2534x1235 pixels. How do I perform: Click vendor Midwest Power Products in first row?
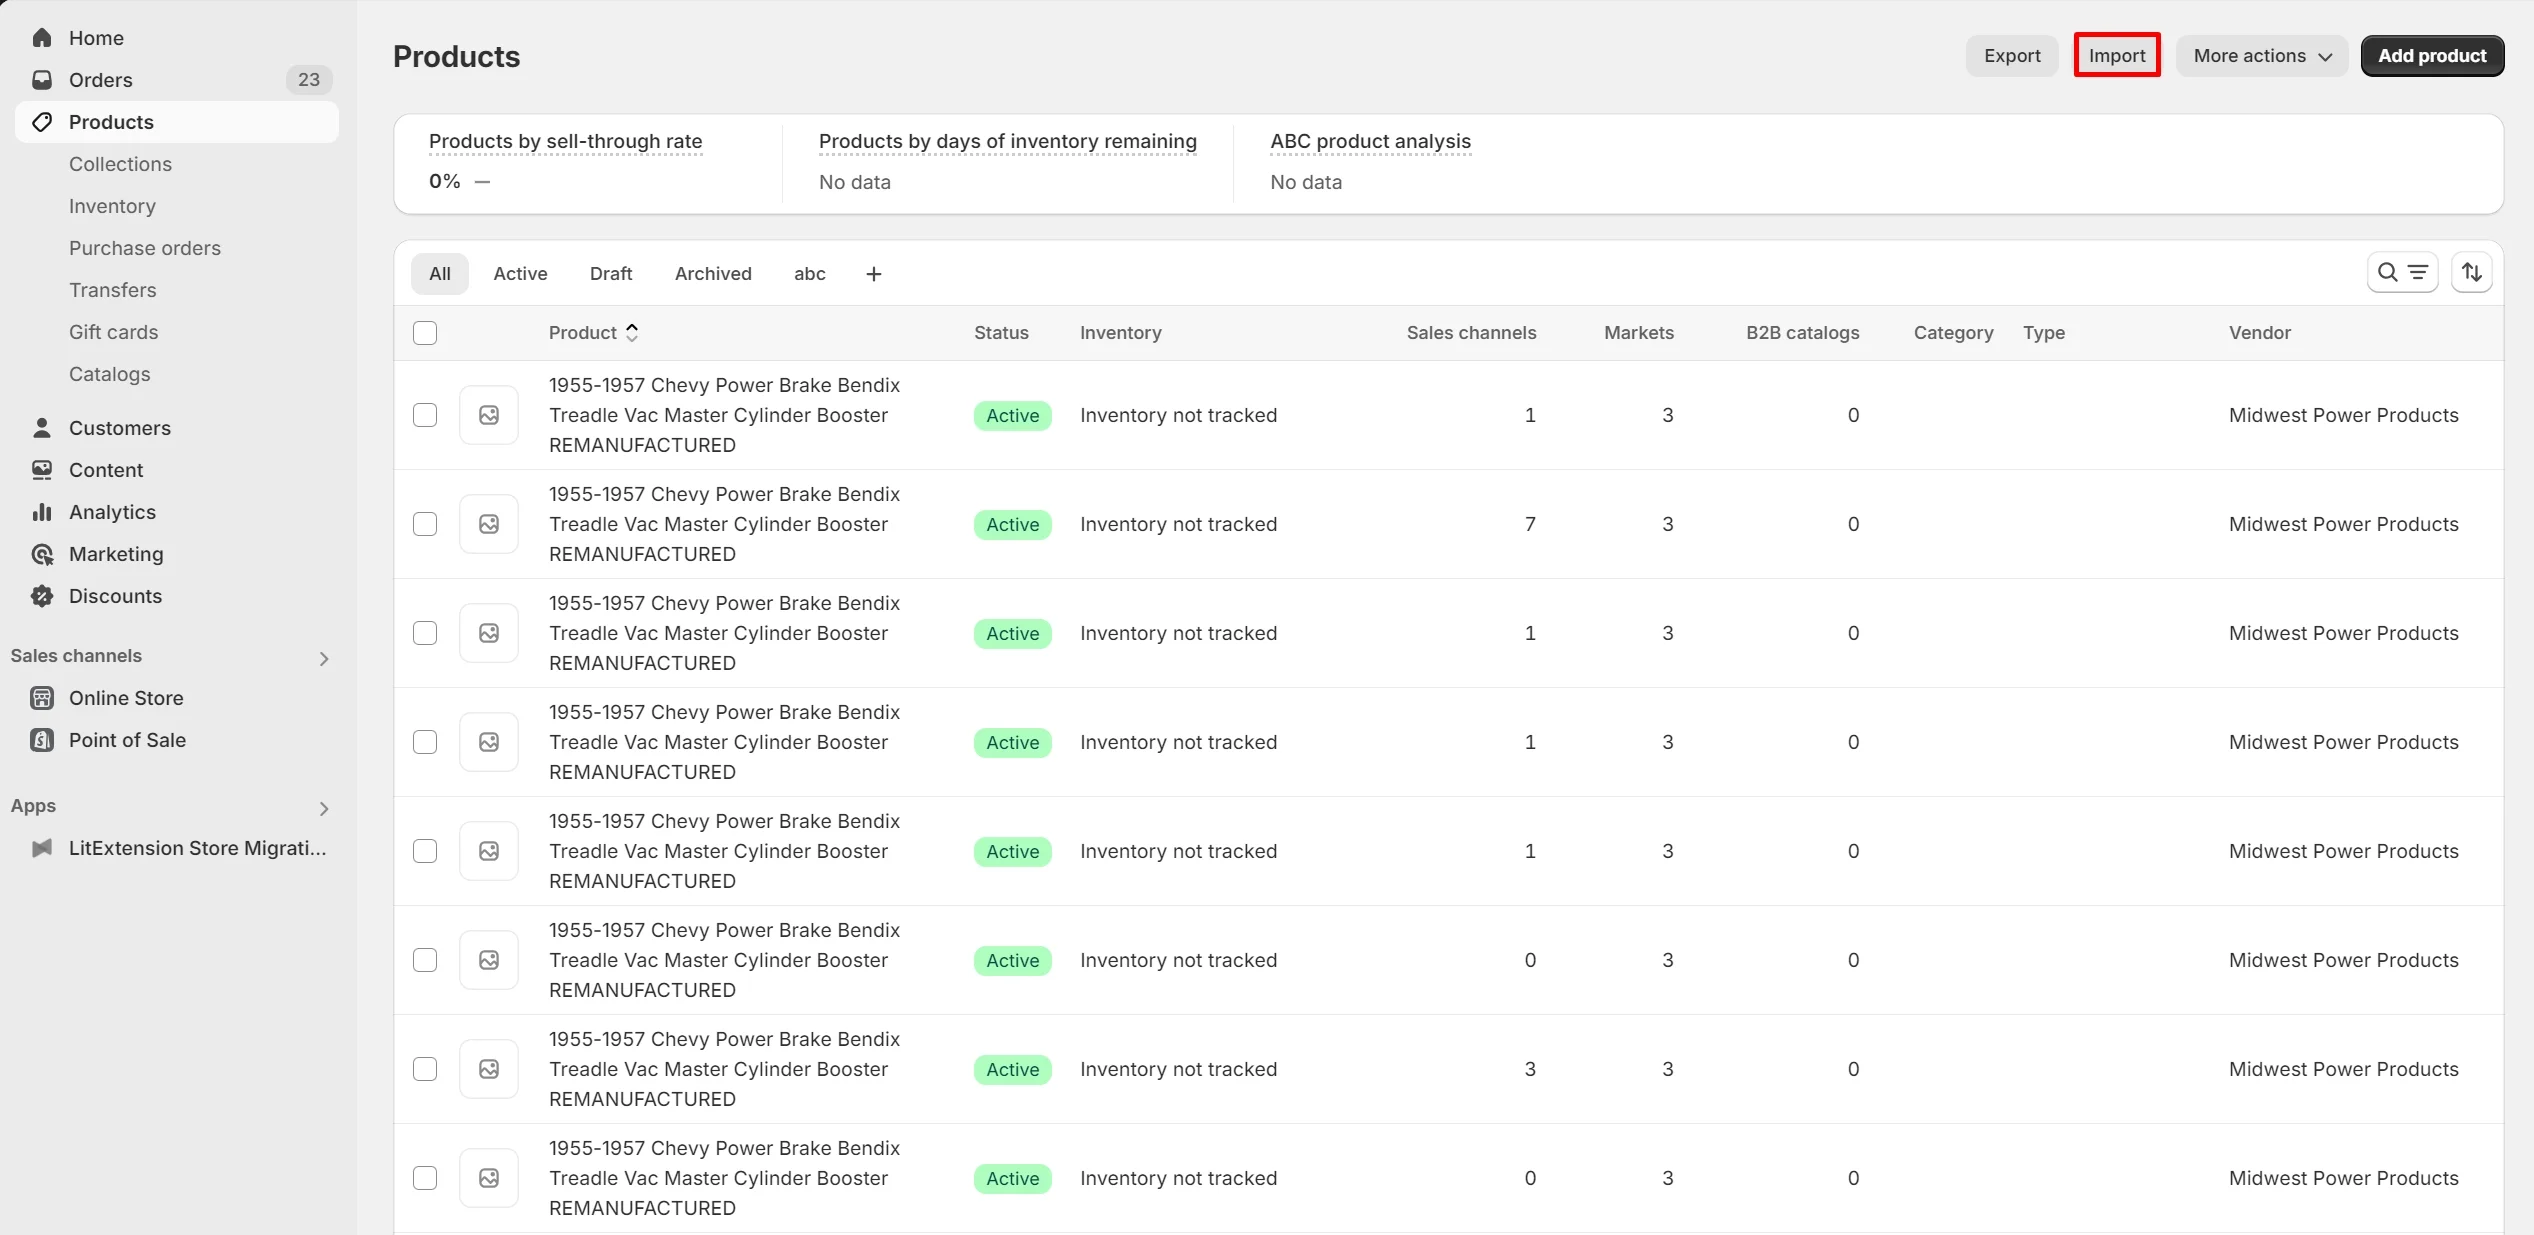2343,415
